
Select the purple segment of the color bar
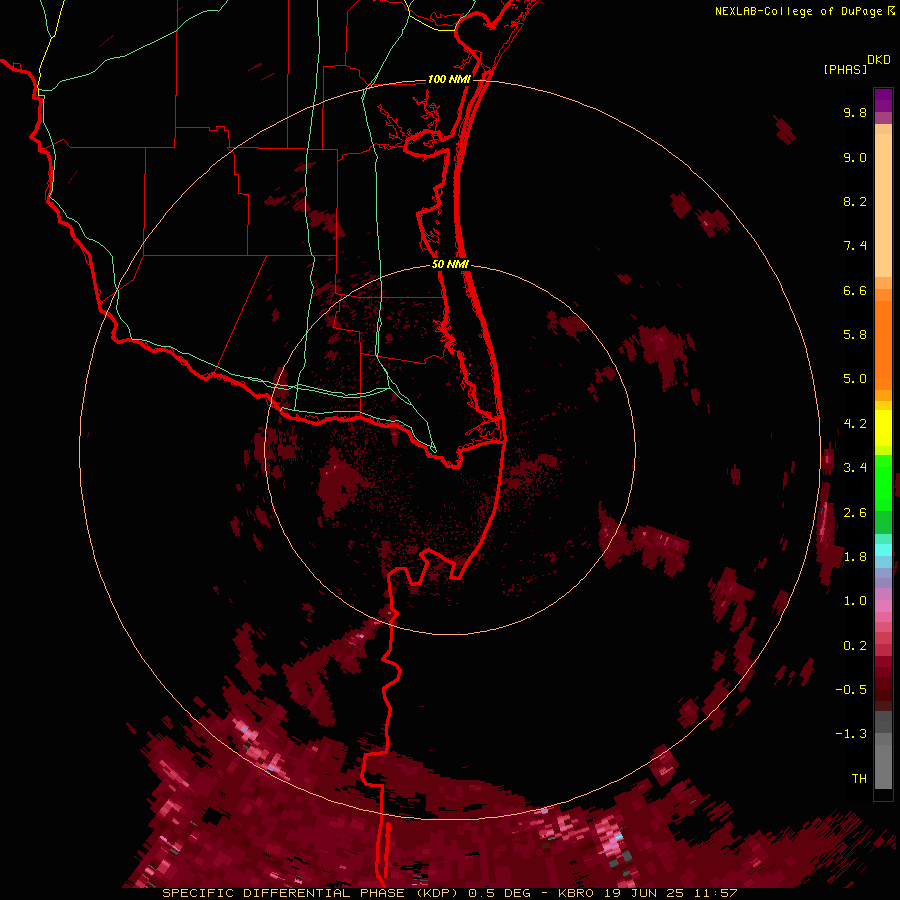[883, 100]
